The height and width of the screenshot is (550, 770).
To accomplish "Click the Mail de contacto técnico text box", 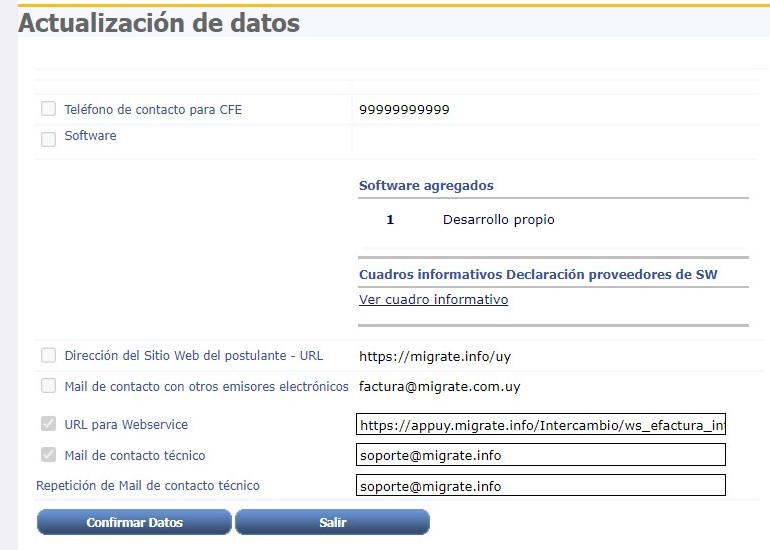I will click(x=540, y=455).
